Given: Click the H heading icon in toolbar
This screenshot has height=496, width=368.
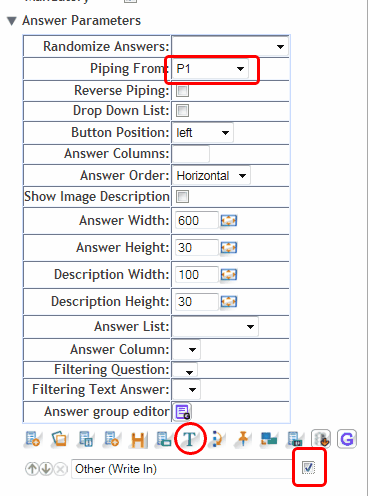Looking at the screenshot, I should pyautogui.click(x=138, y=440).
